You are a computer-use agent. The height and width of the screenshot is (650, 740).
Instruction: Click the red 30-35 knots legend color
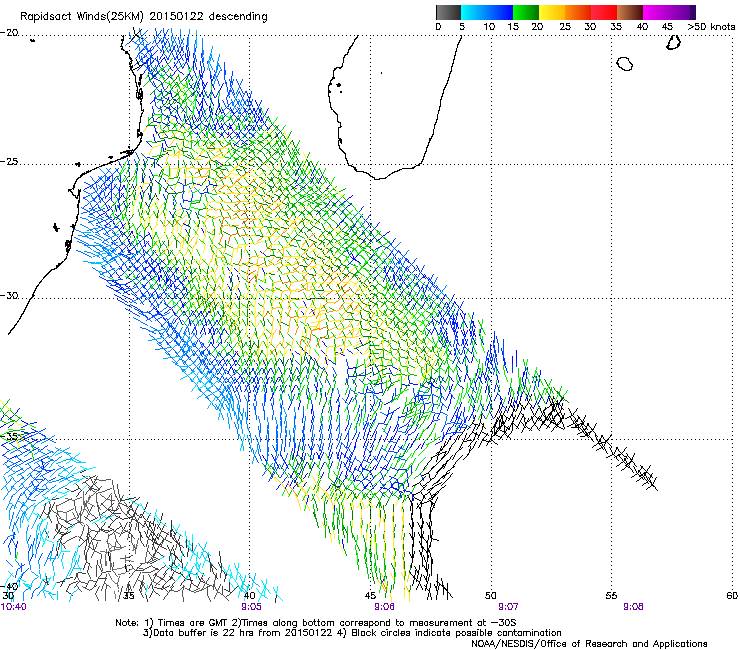(x=604, y=12)
